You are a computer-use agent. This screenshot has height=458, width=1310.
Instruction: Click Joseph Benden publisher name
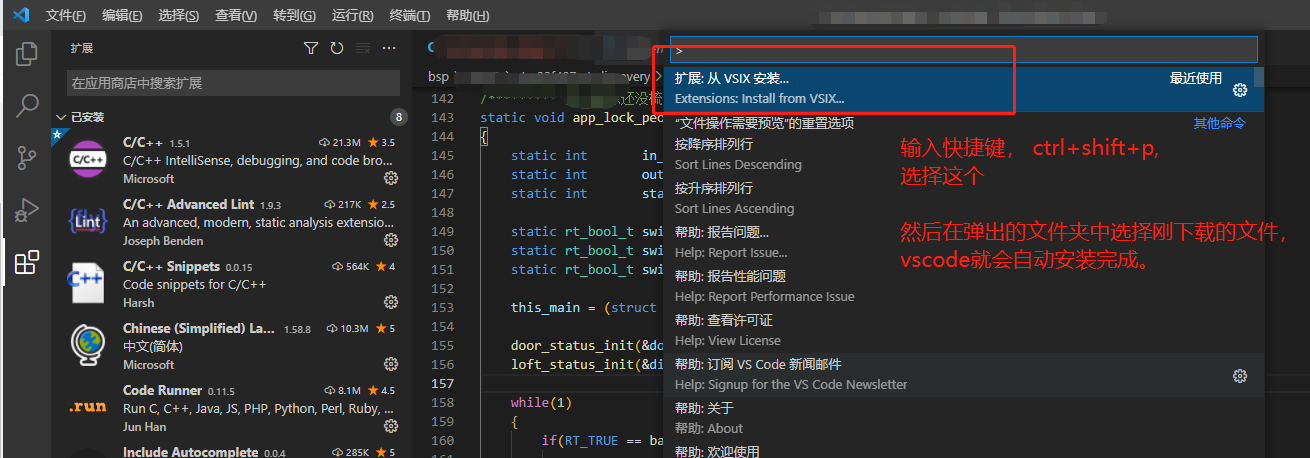(164, 240)
